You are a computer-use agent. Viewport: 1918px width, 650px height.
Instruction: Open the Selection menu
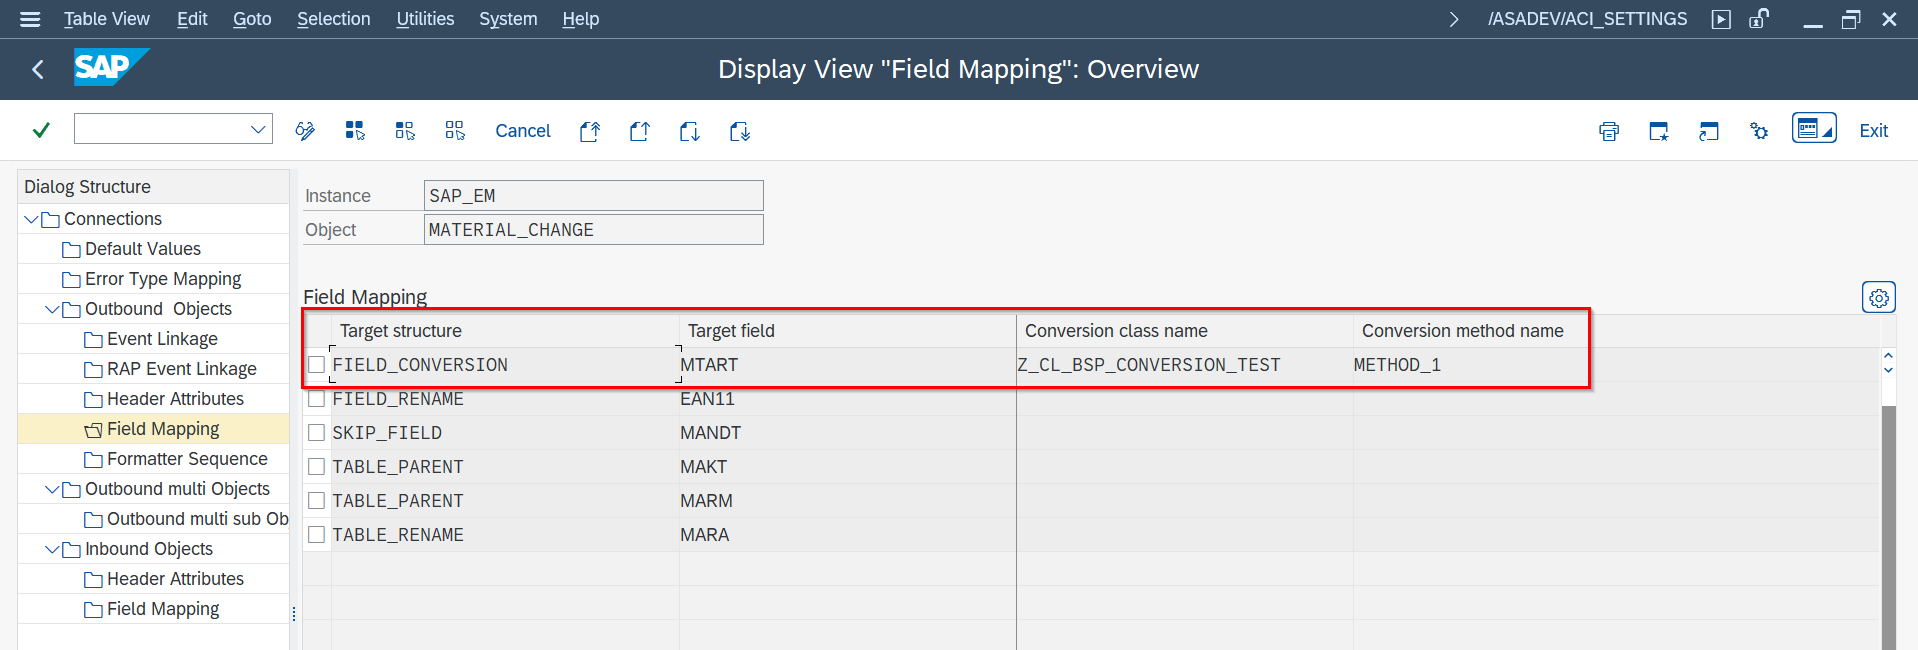click(x=333, y=19)
